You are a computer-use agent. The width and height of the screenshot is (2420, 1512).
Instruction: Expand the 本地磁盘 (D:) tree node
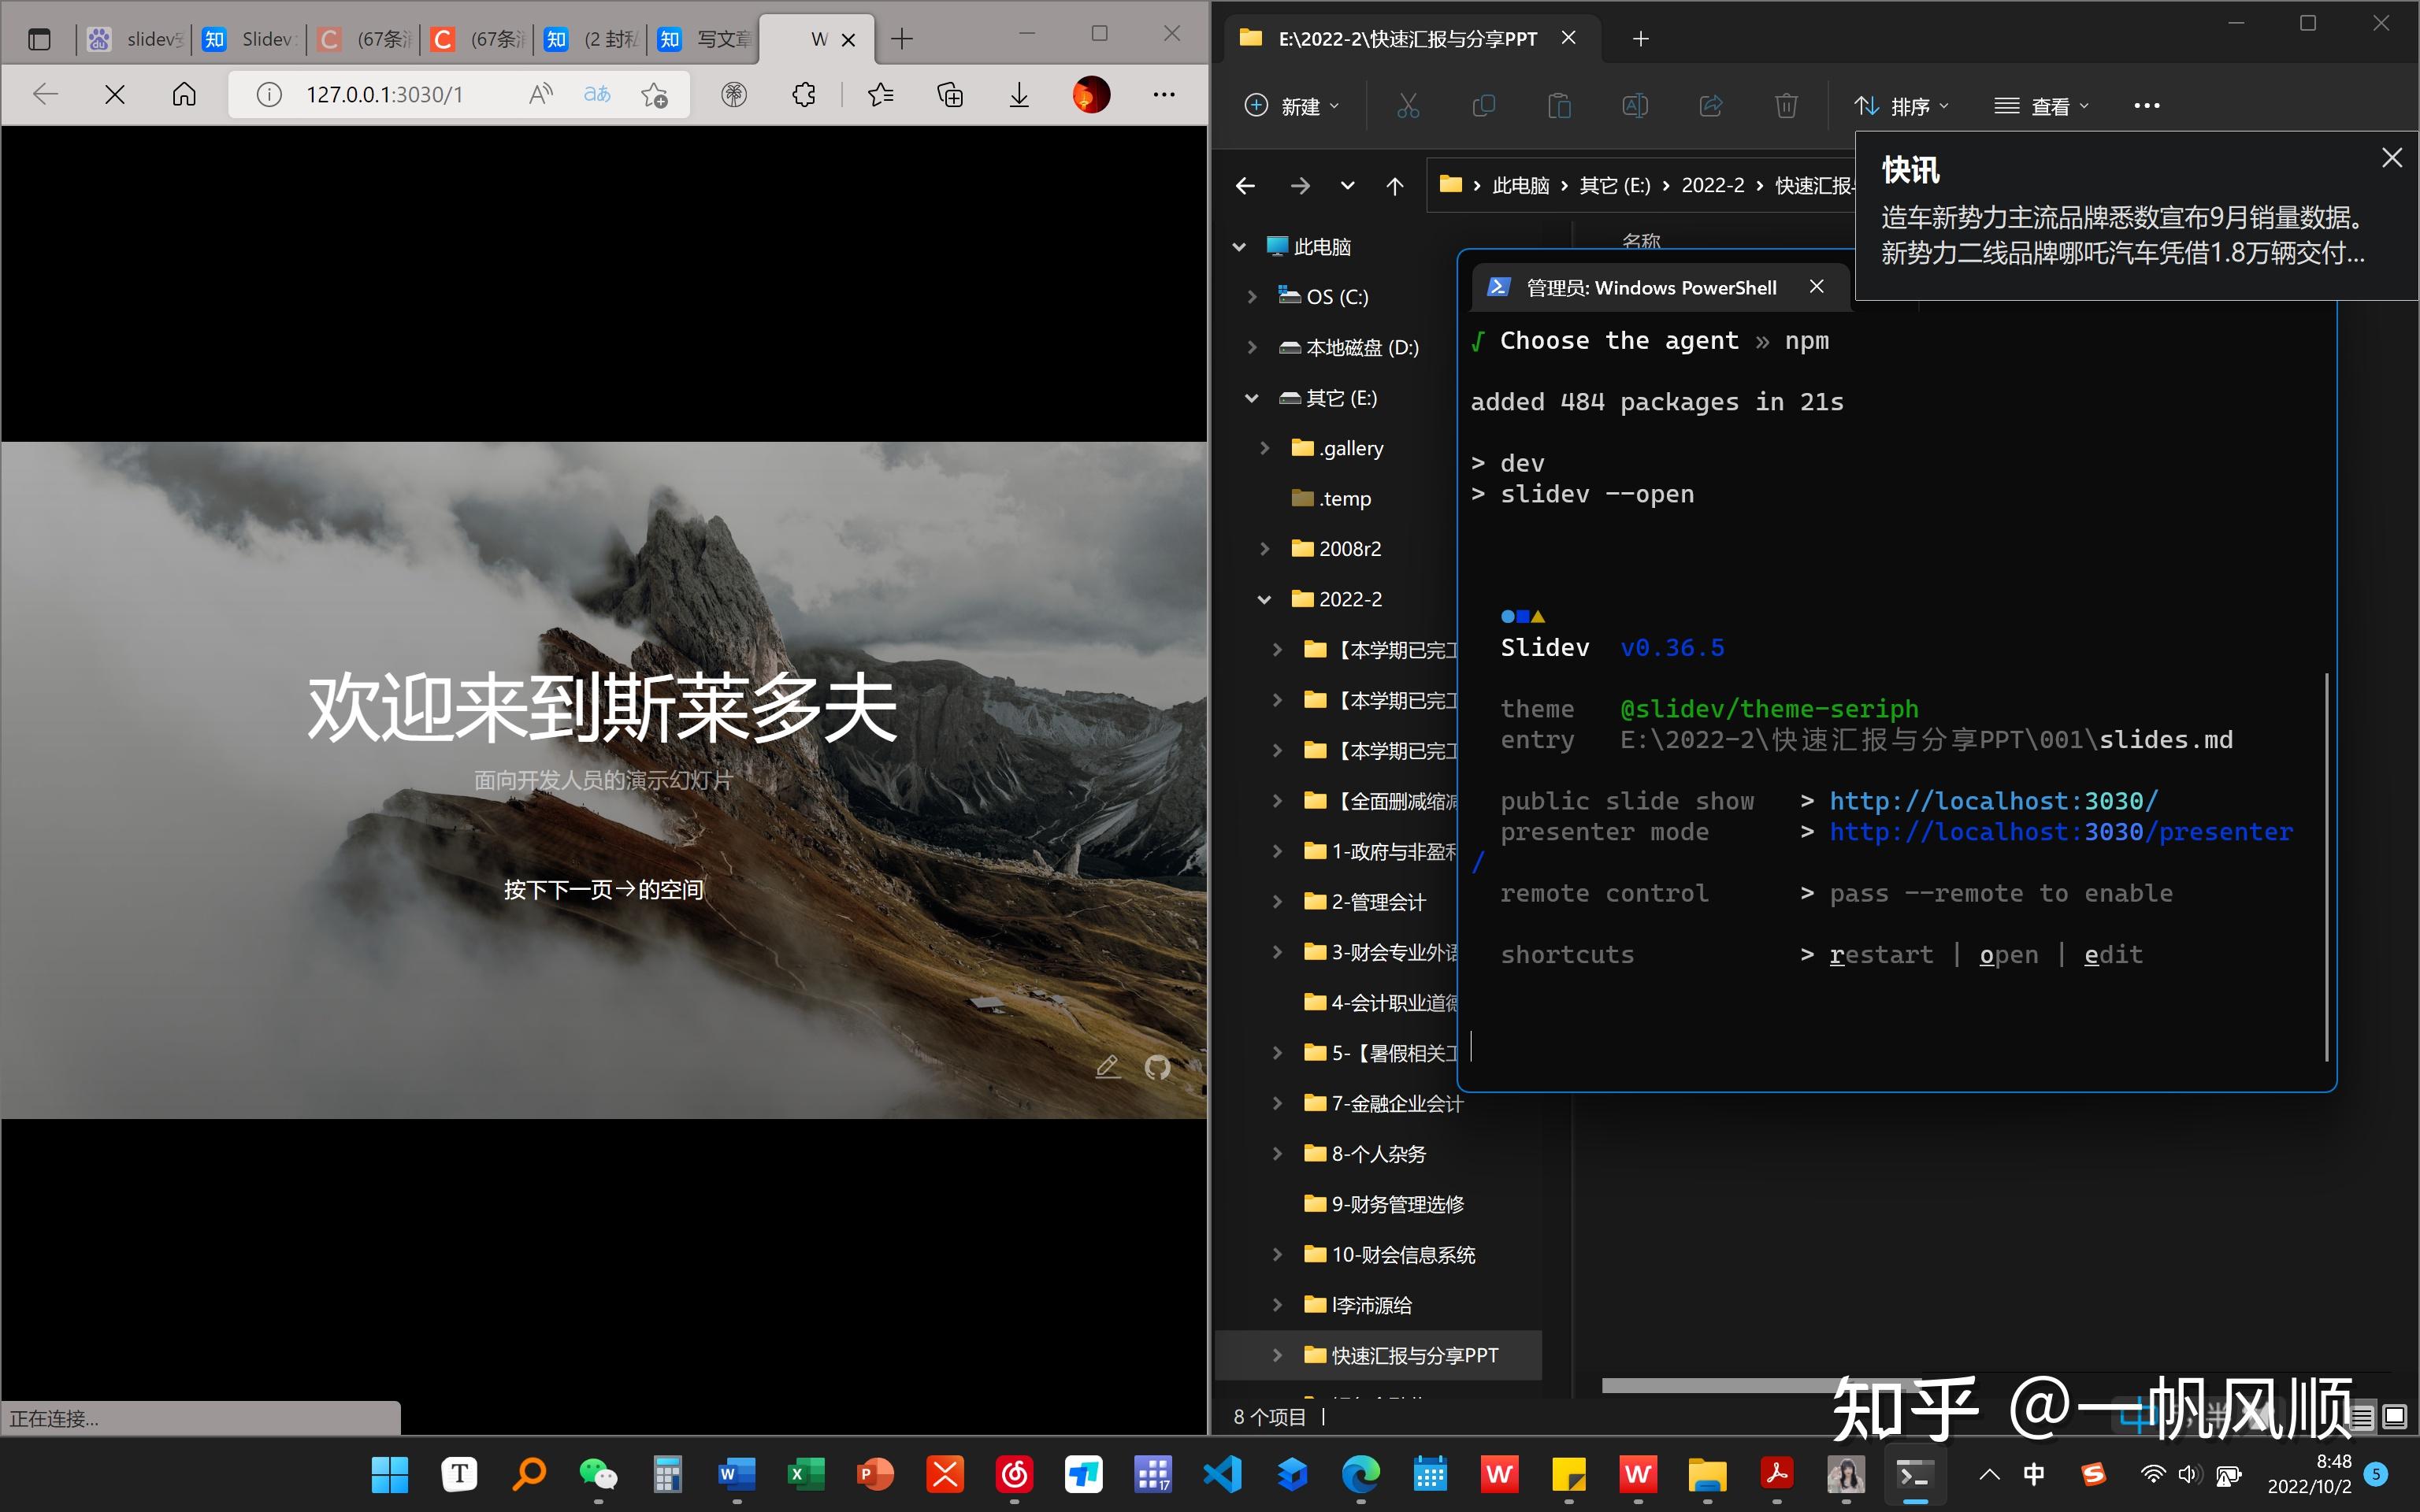click(1253, 347)
